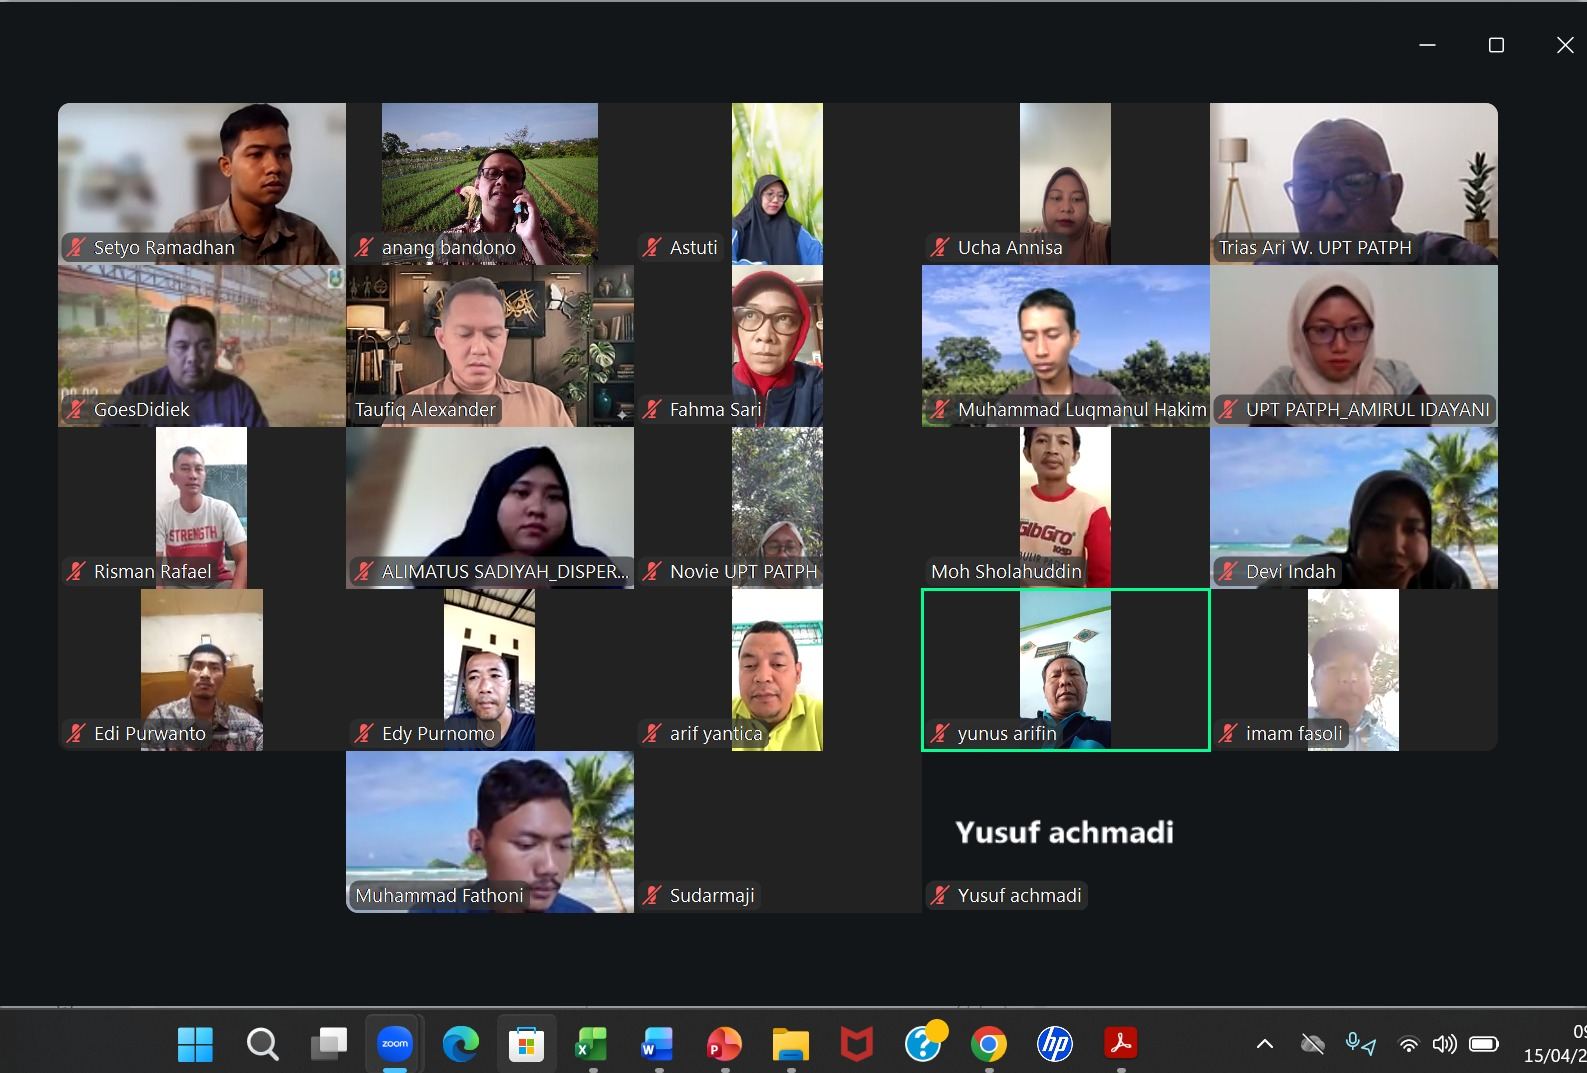Screen dimensions: 1587x1073
Task: Click Astuti's muted microphone icon
Action: pos(652,247)
